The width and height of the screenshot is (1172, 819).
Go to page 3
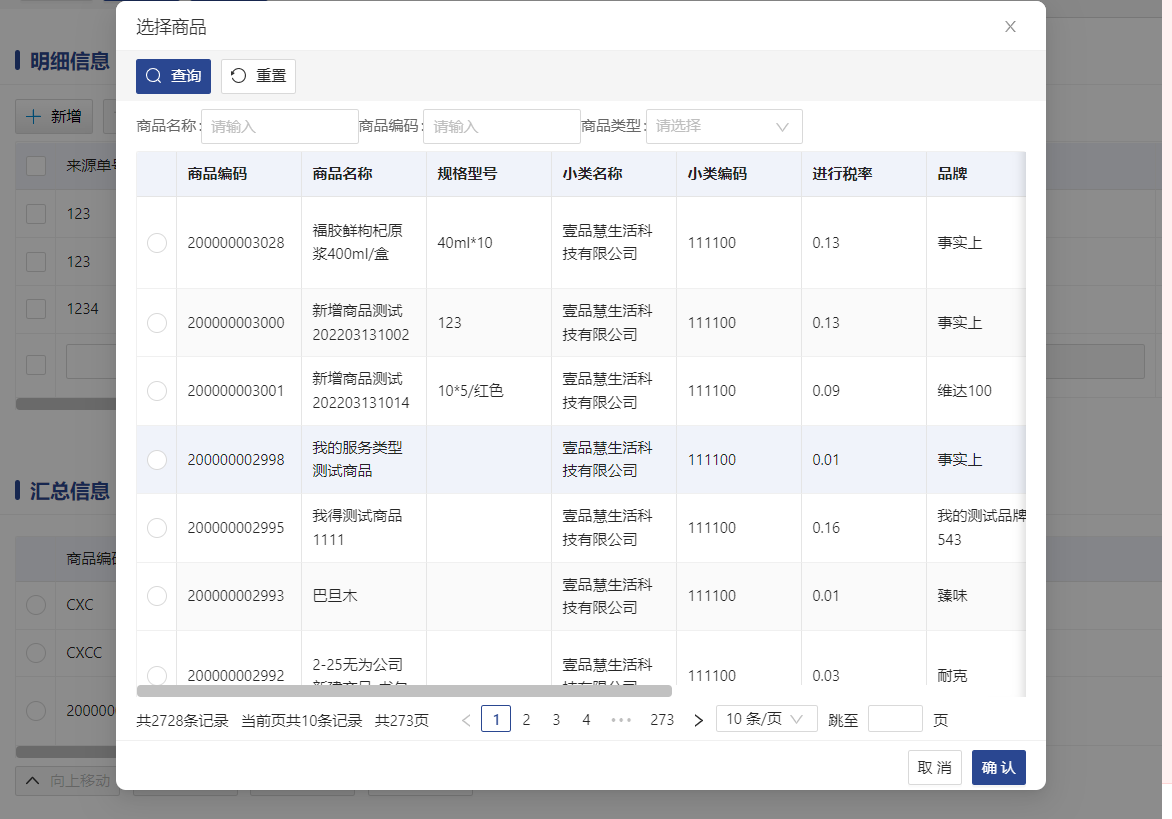556,720
